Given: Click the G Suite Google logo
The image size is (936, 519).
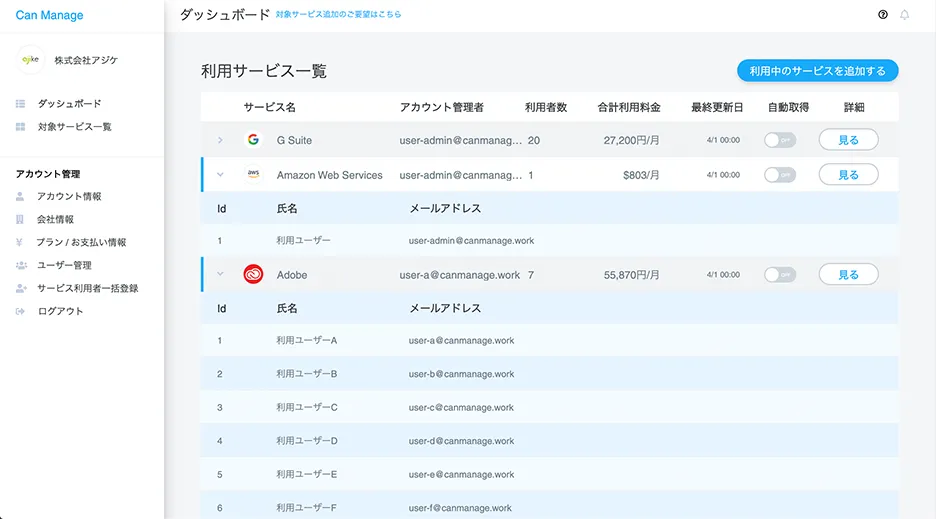Looking at the screenshot, I should (x=253, y=140).
